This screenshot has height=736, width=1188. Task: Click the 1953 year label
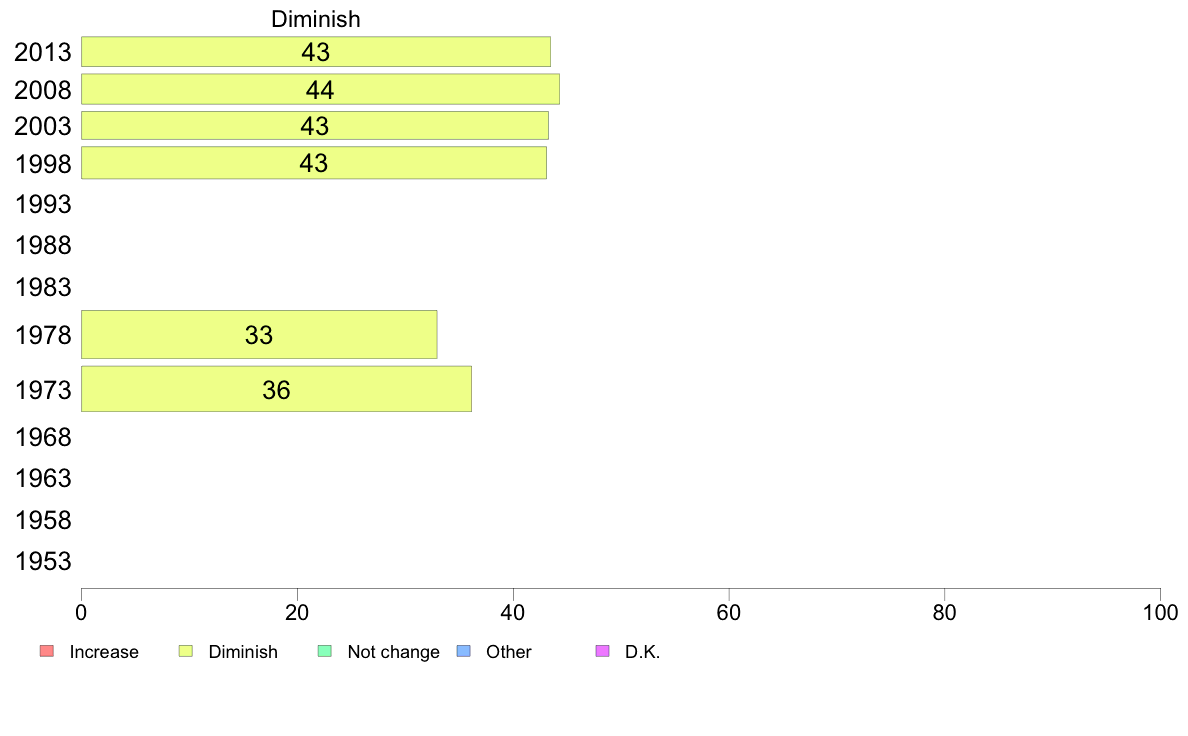click(43, 562)
